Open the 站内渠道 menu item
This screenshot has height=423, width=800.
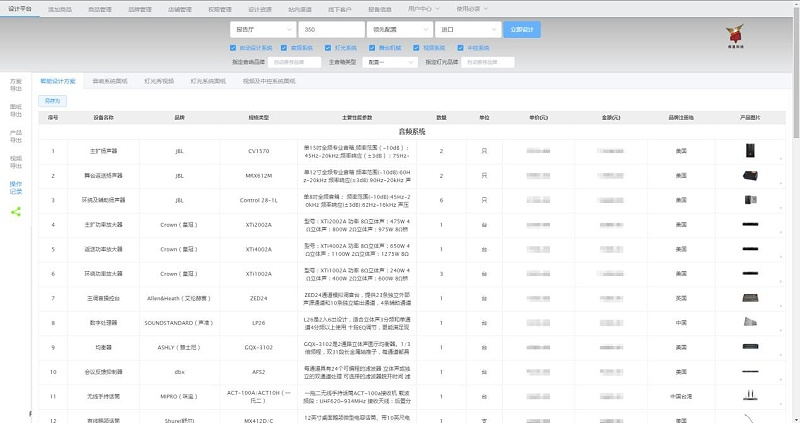click(x=299, y=9)
